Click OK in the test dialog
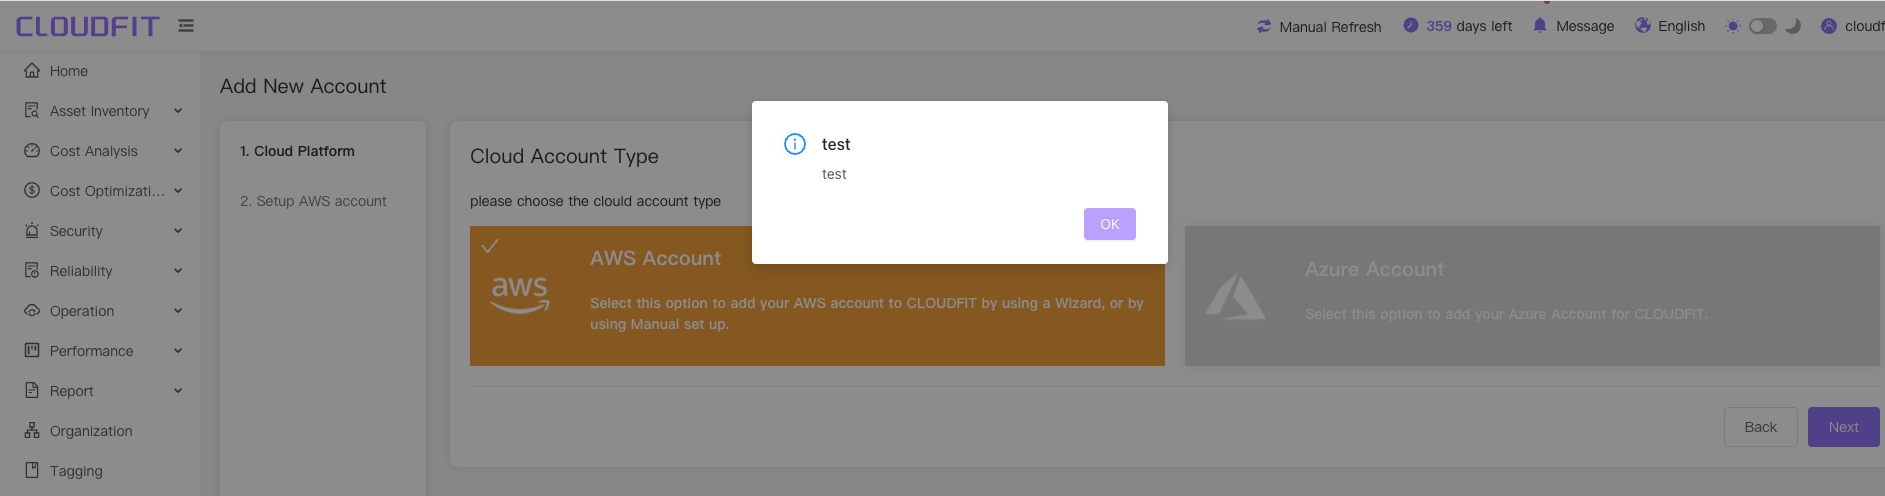This screenshot has height=496, width=1885. [x=1110, y=224]
